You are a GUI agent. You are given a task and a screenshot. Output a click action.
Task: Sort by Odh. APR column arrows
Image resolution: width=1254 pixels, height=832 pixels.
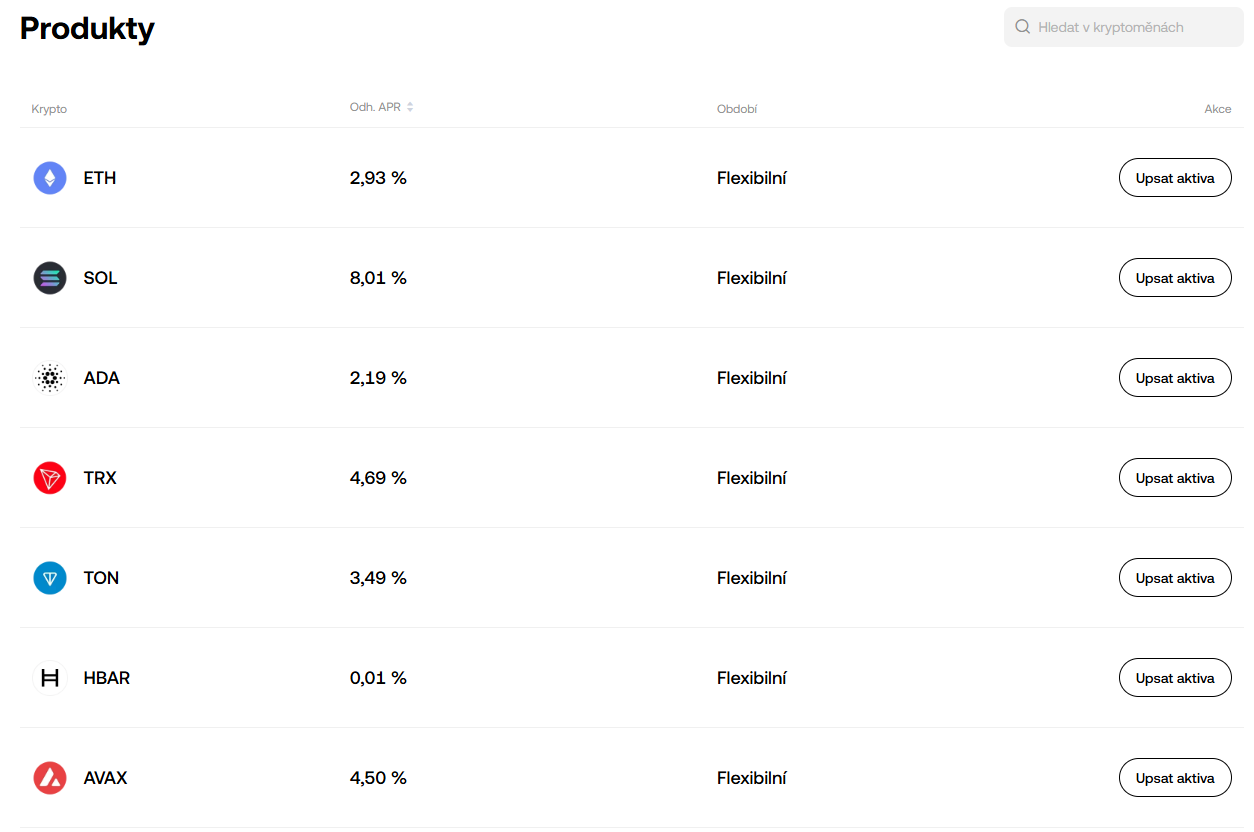410,107
